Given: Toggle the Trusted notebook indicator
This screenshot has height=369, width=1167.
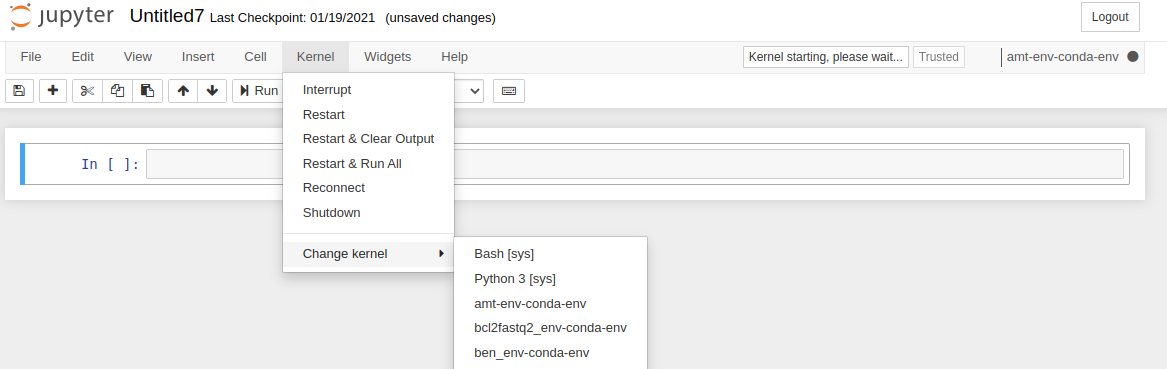Looking at the screenshot, I should coord(939,57).
